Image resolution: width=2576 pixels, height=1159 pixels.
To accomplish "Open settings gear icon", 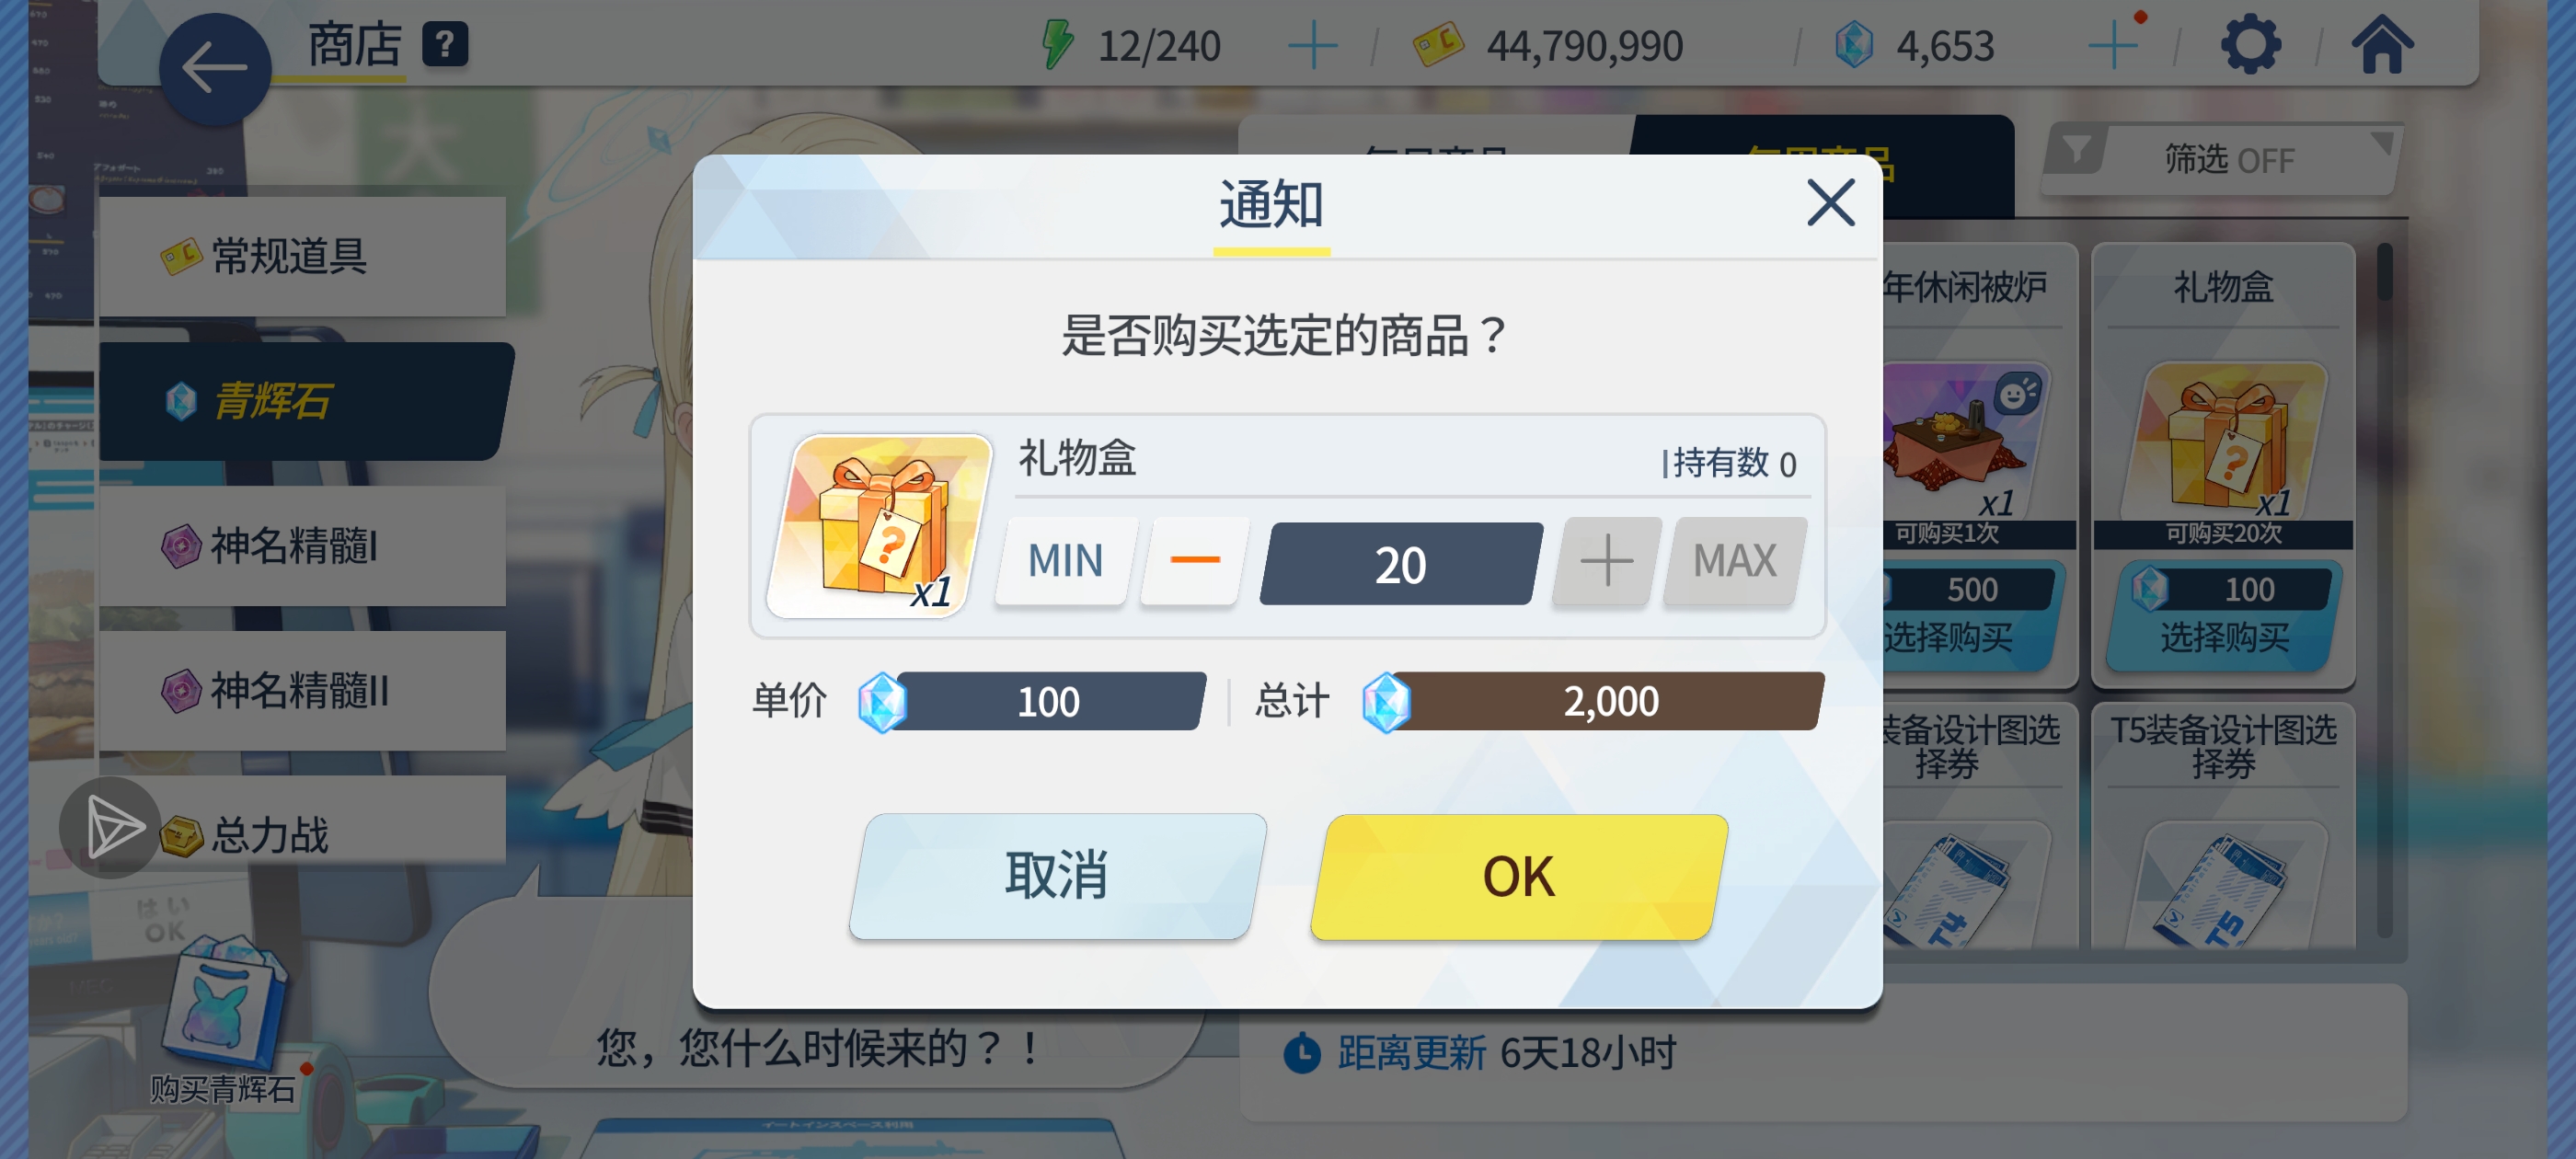I will click(x=2250, y=45).
